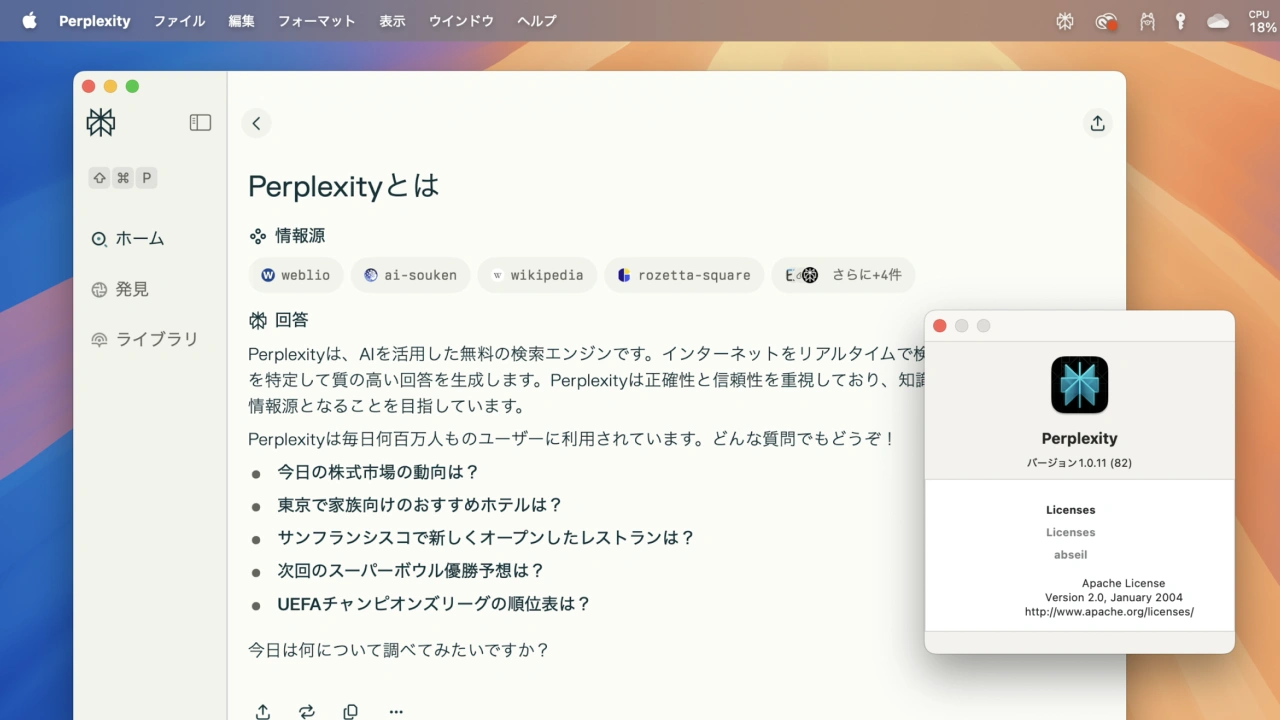This screenshot has width=1280, height=720.
Task: Select the UEFAチャンピオンズリーグ suggestion
Action: pos(434,604)
